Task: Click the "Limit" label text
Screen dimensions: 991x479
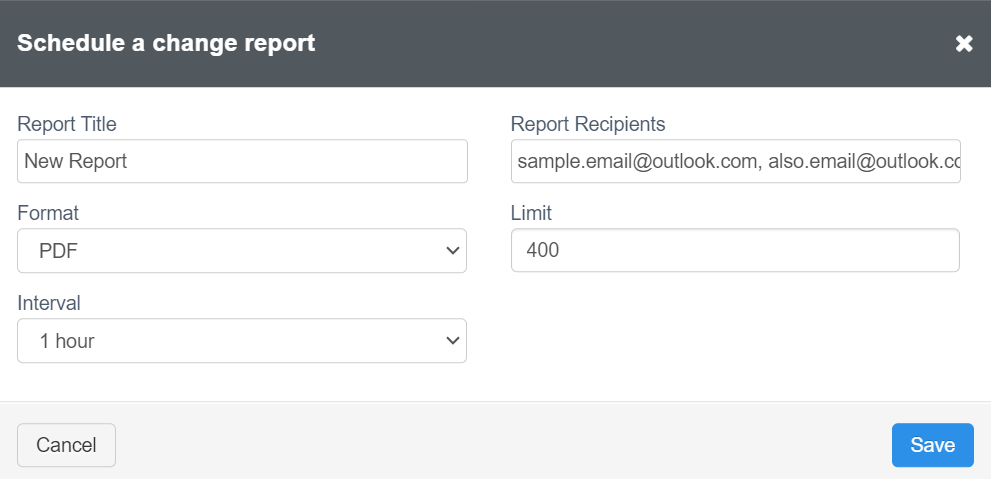Action: (x=531, y=213)
